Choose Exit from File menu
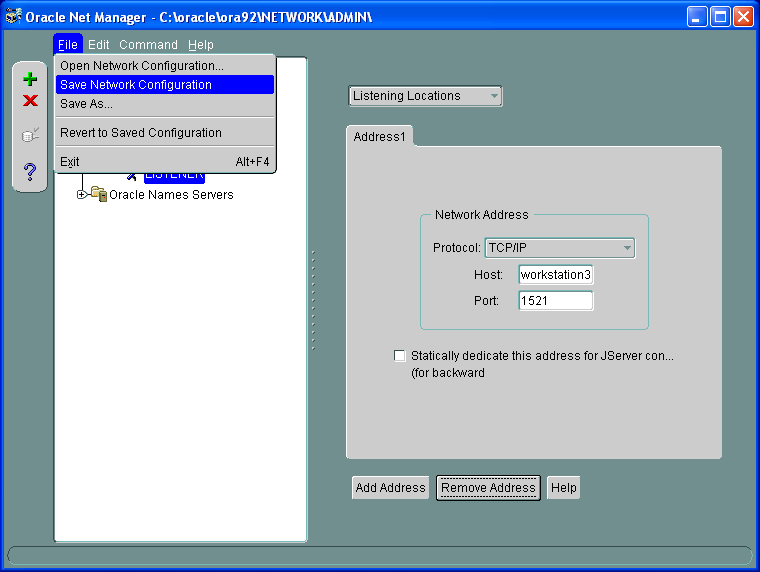 click(x=165, y=161)
